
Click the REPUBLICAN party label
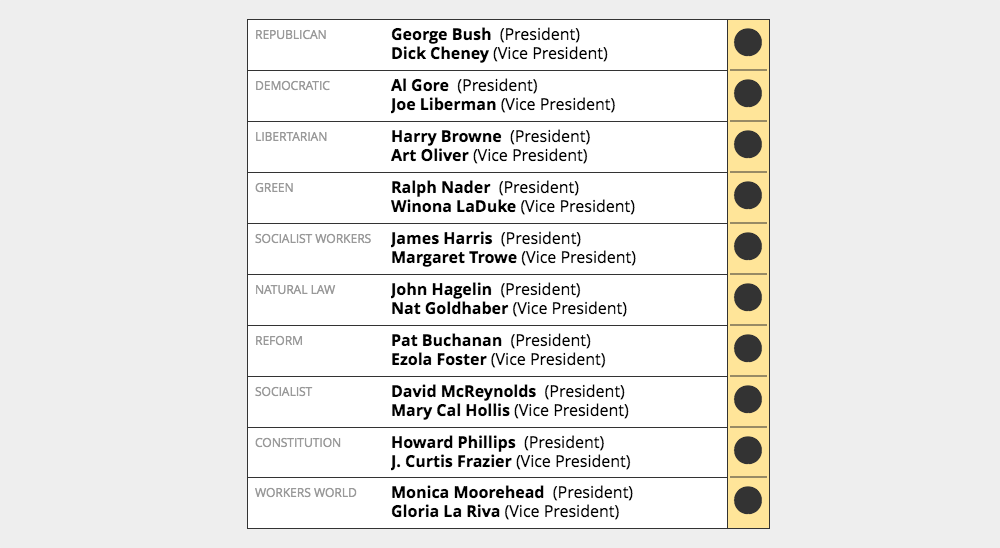tap(291, 35)
